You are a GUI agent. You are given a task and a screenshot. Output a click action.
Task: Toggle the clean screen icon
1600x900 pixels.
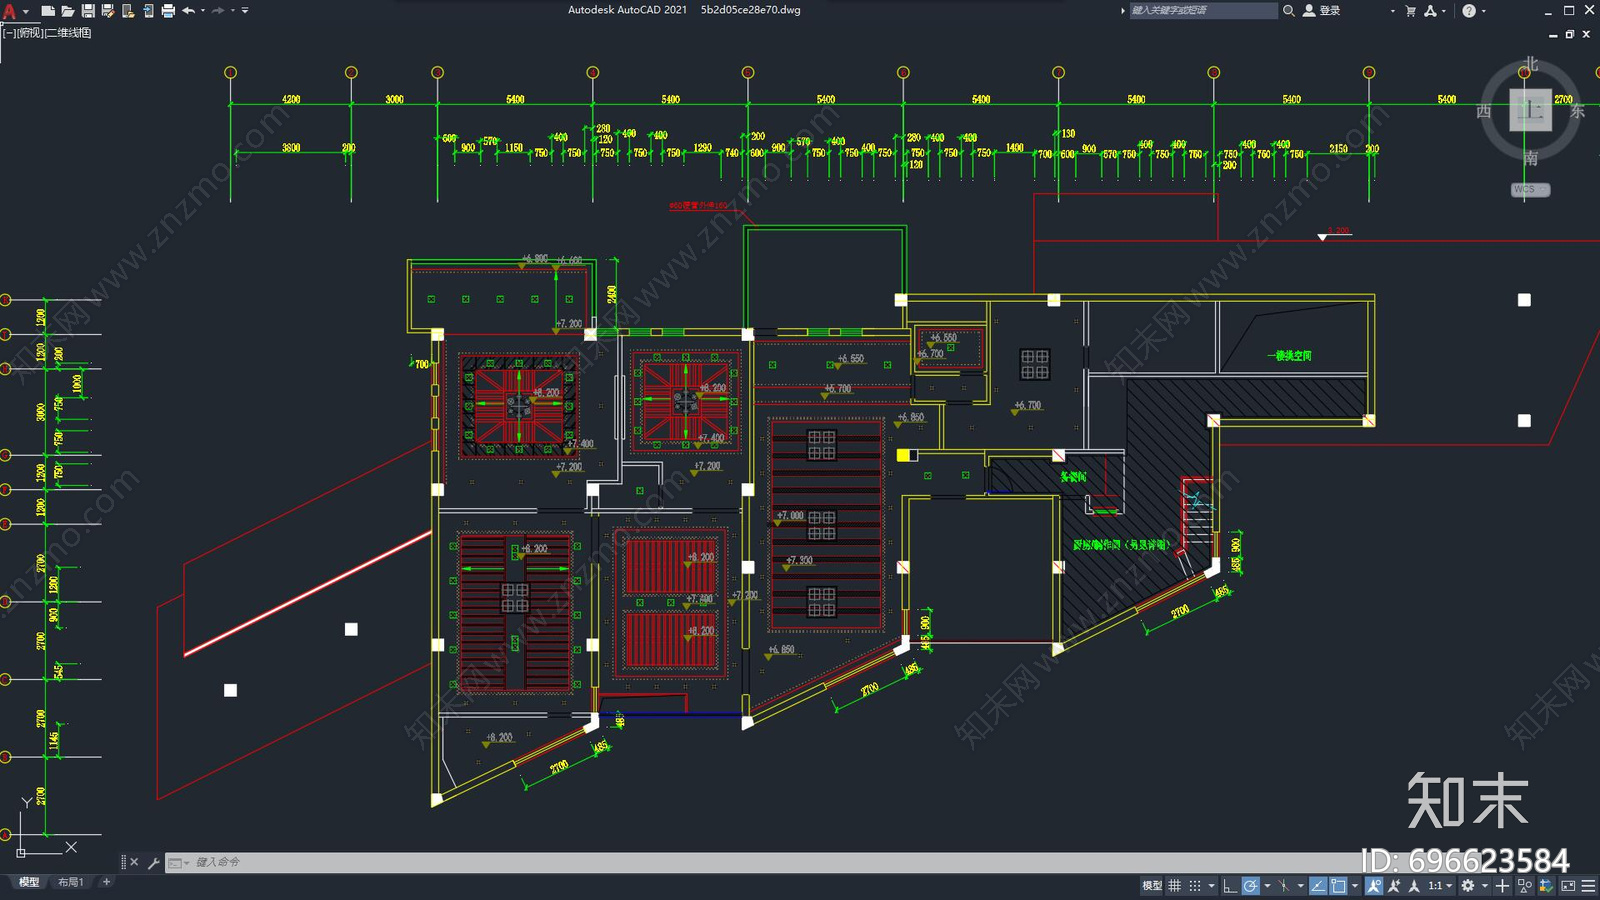pyautogui.click(x=1568, y=885)
